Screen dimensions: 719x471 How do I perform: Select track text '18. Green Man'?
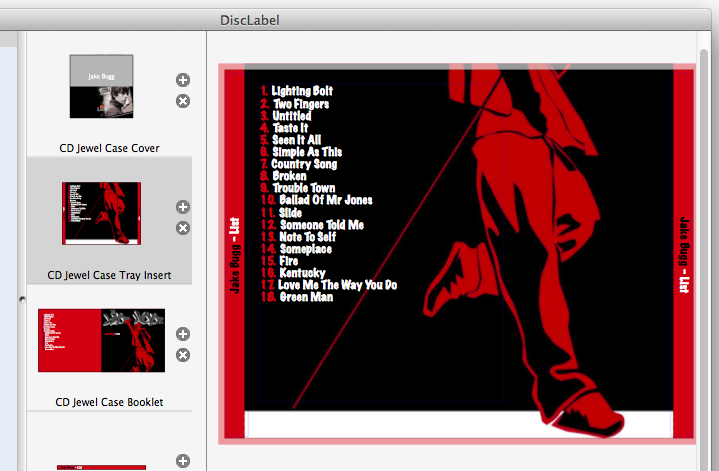tap(297, 297)
